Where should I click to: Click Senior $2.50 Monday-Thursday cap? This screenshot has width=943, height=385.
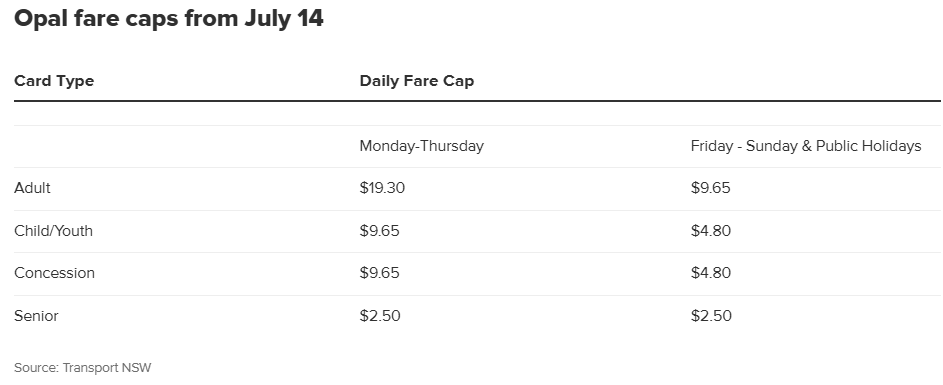(x=380, y=316)
